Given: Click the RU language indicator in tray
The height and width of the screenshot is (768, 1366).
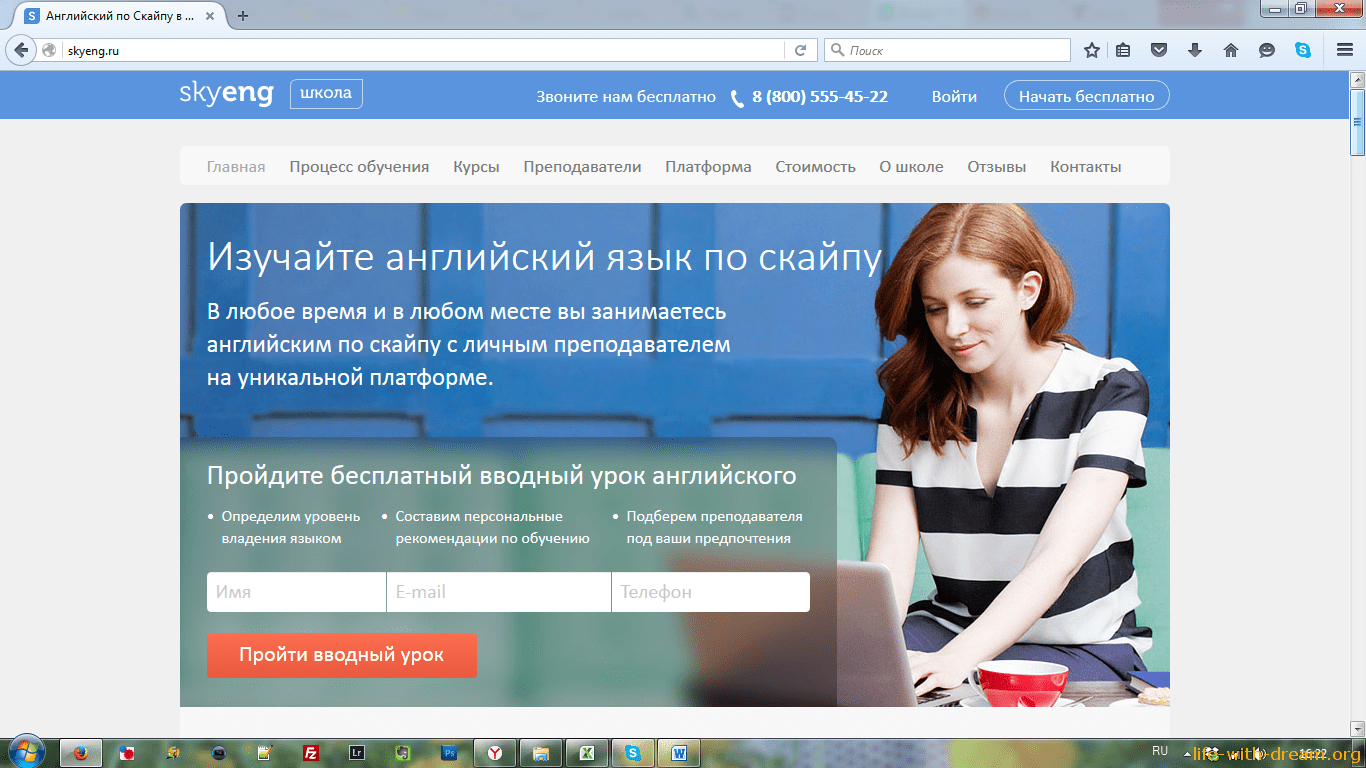Looking at the screenshot, I should [1160, 750].
